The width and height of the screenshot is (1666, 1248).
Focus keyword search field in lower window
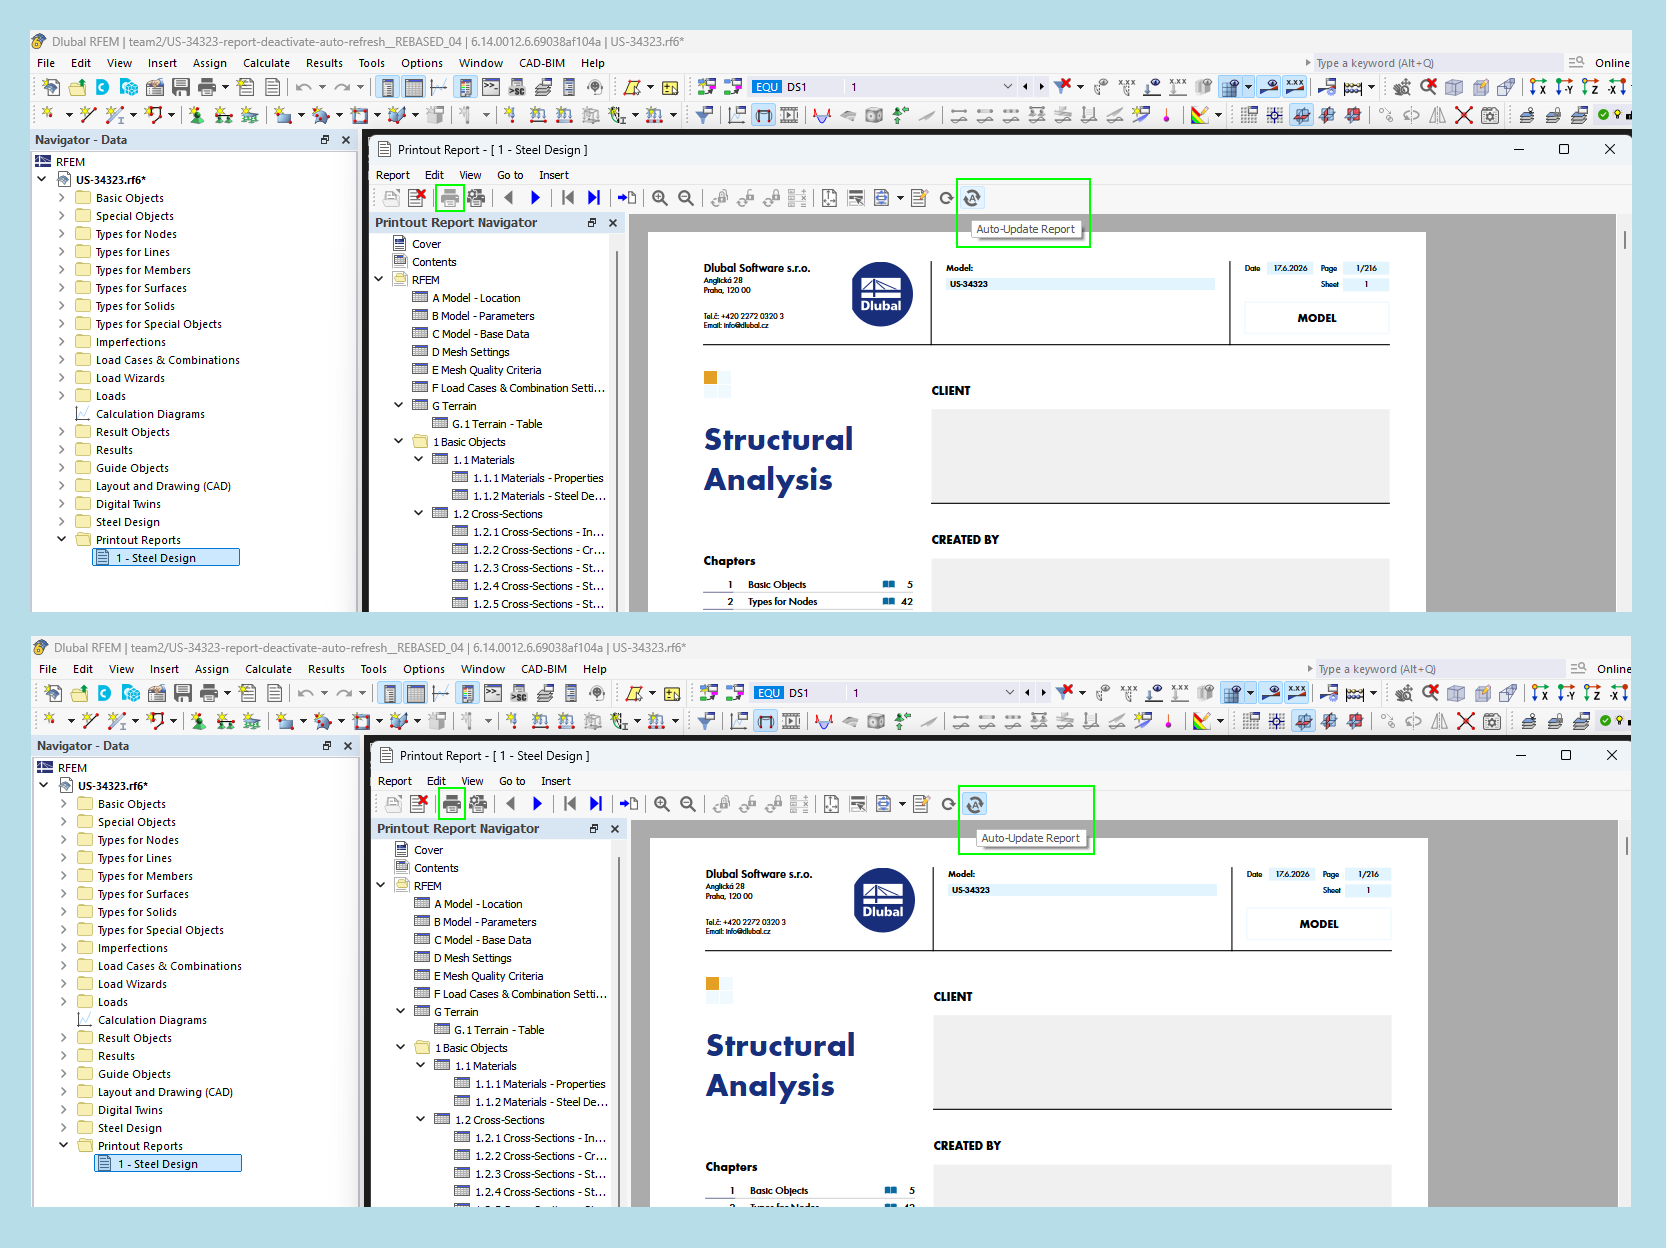(x=1440, y=669)
